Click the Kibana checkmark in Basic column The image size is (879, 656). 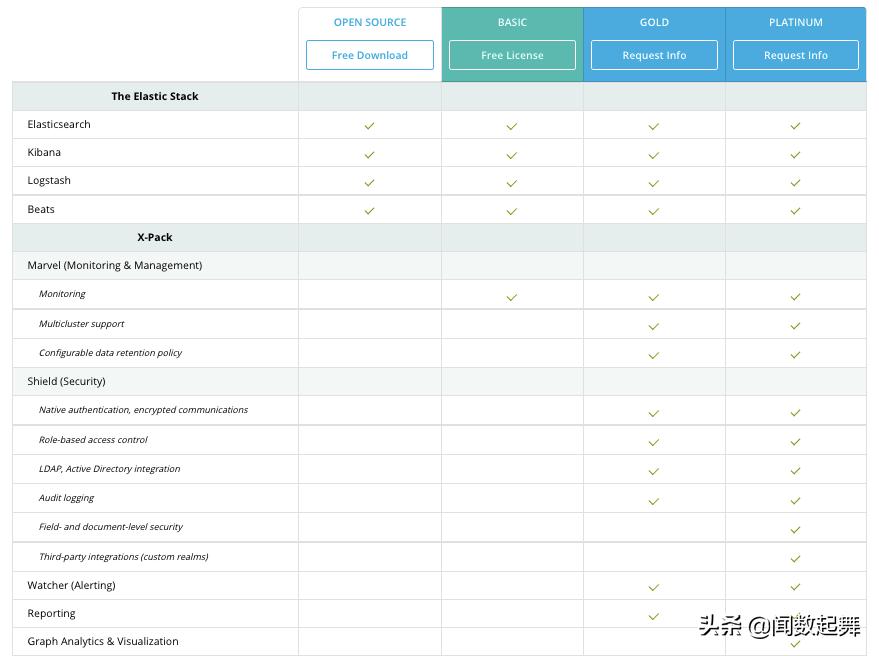point(512,155)
